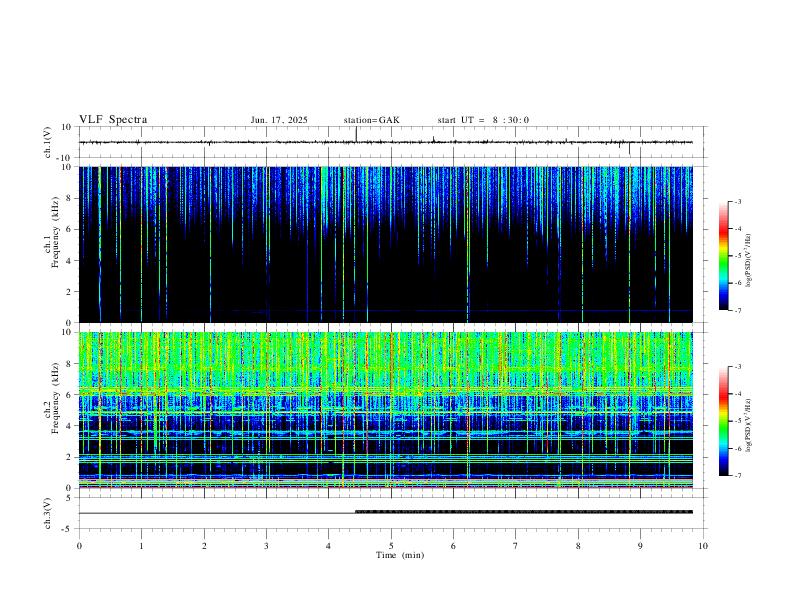Click the ch.1 "Frequency (kHz)" axis label

coord(56,233)
